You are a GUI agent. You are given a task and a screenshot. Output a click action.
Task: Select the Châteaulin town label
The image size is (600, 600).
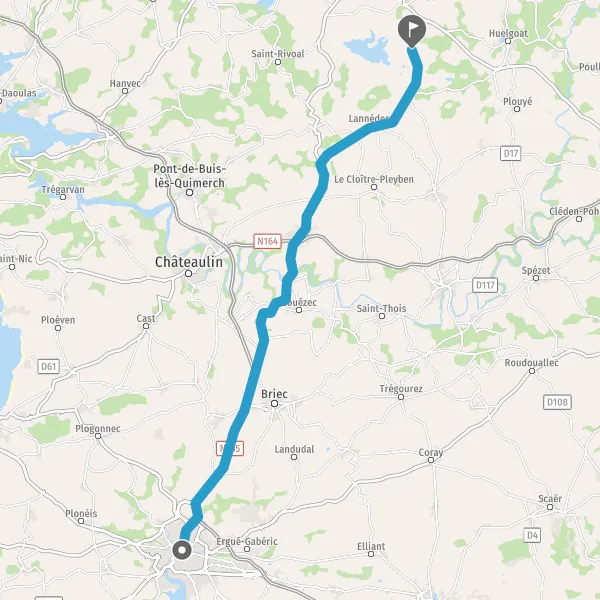189,262
